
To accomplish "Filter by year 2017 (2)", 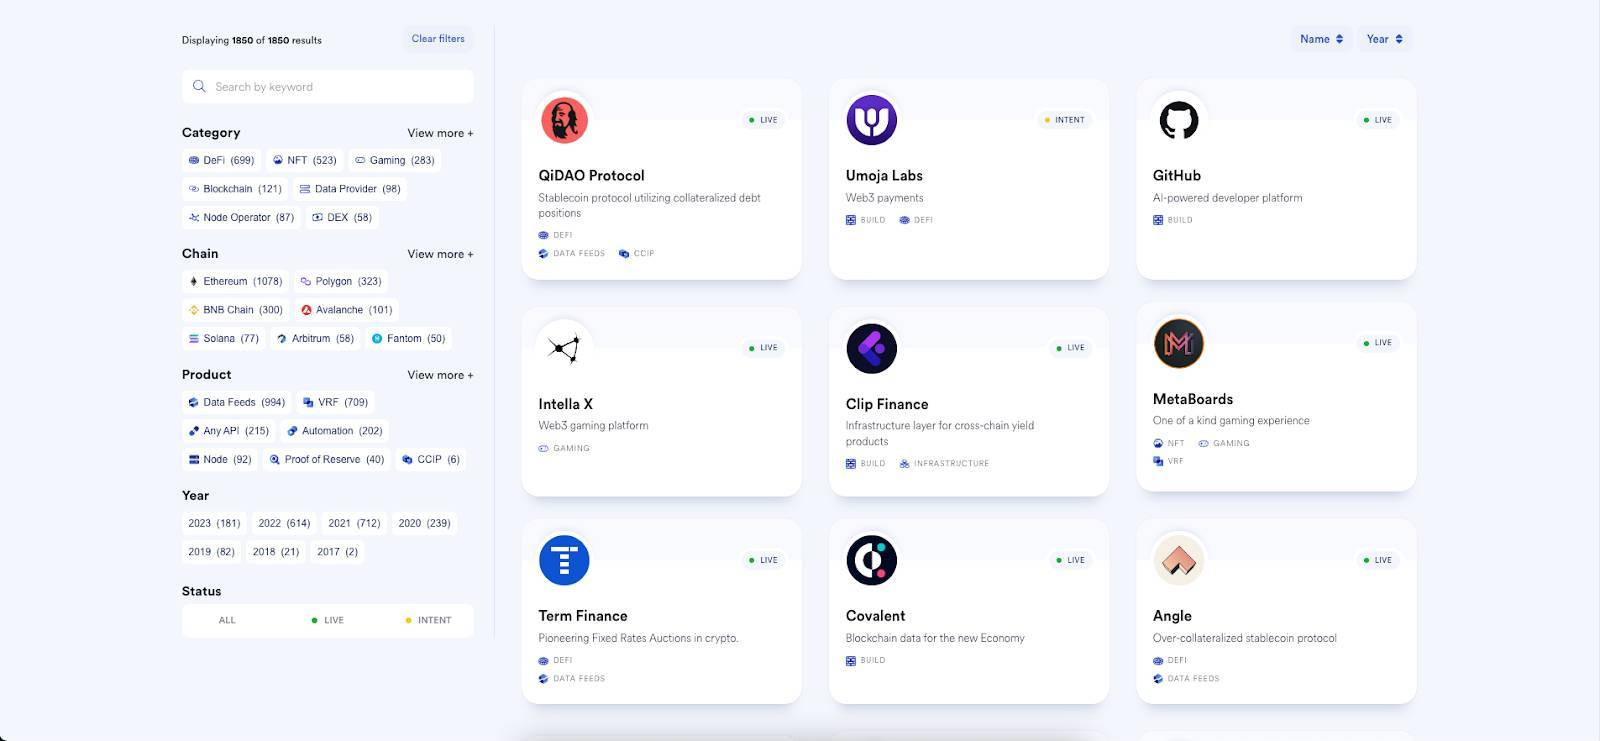I will coord(337,551).
